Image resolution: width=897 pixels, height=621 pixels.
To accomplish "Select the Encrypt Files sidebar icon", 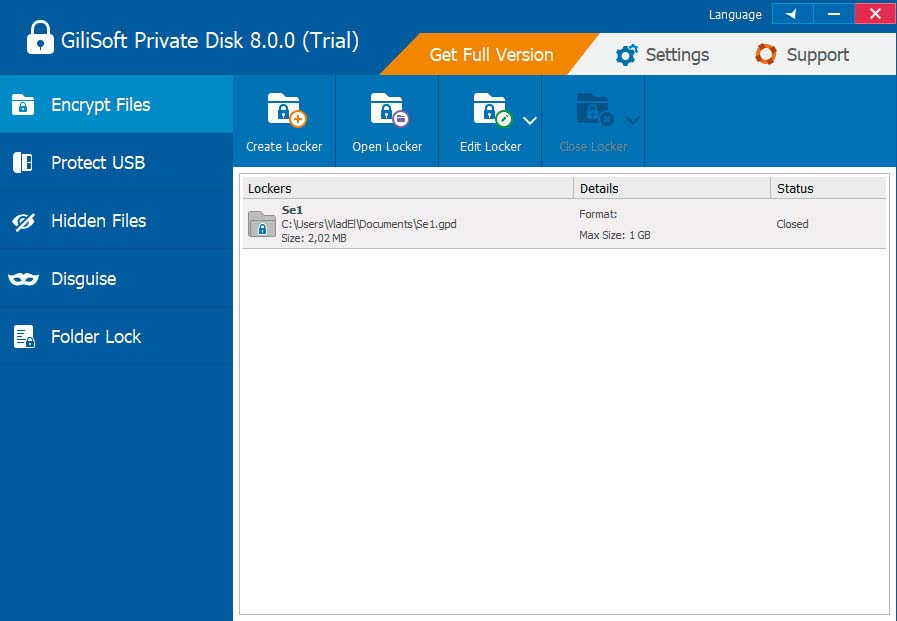I will (x=23, y=105).
